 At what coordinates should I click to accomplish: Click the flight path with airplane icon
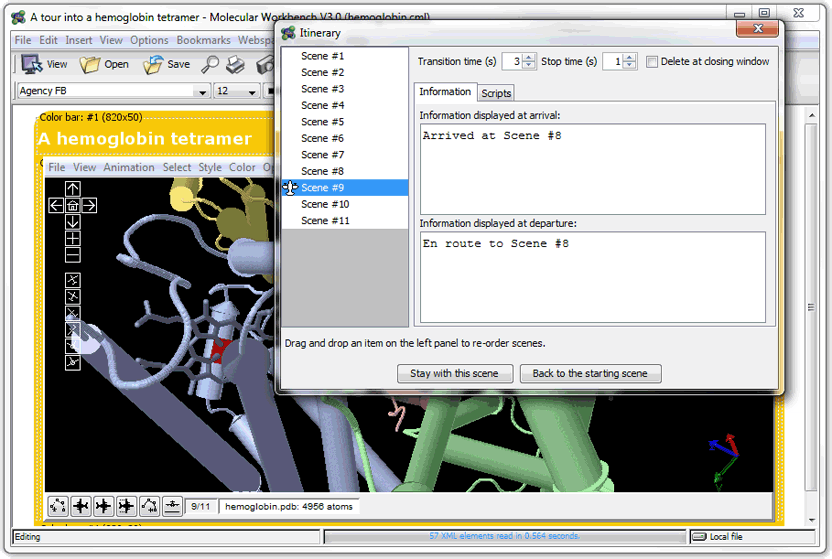149,506
